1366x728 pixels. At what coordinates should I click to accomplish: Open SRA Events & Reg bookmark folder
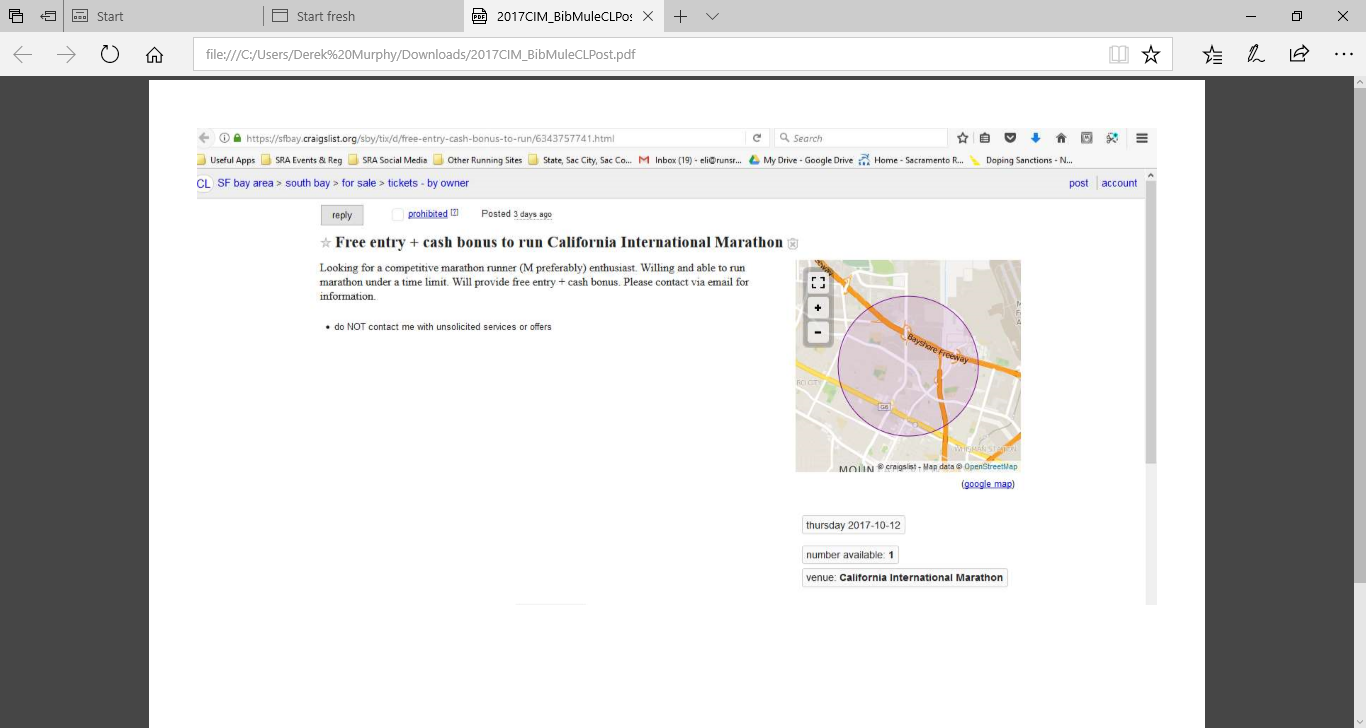point(301,160)
